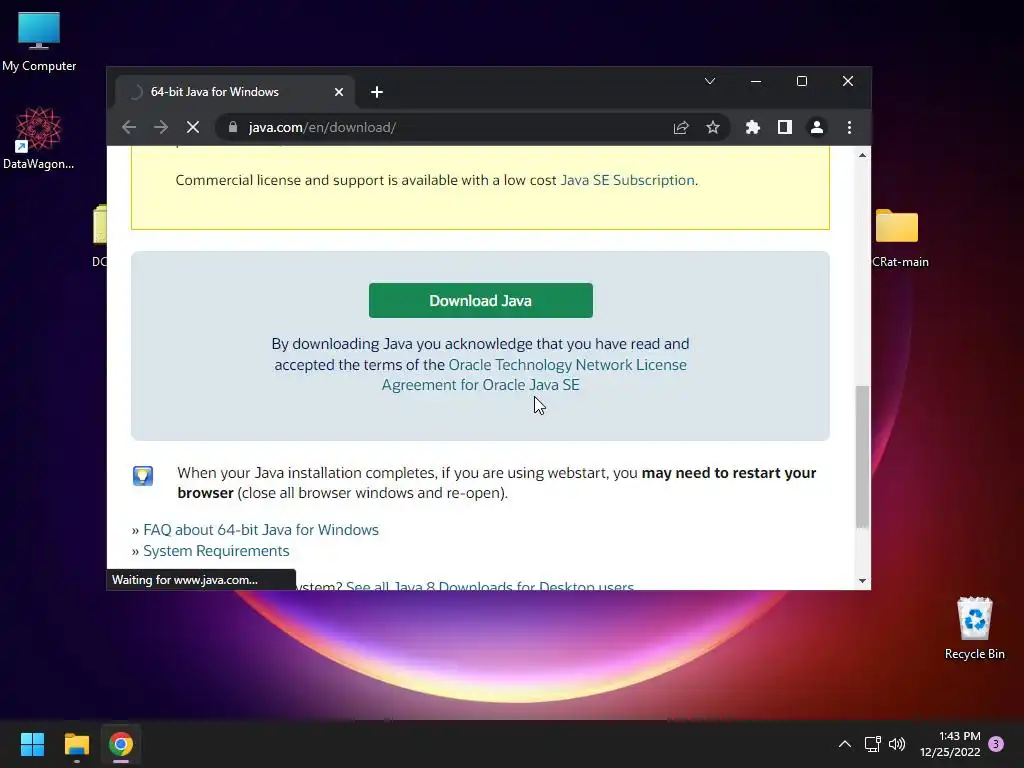
Task: Open the network tray icon
Action: (872, 744)
